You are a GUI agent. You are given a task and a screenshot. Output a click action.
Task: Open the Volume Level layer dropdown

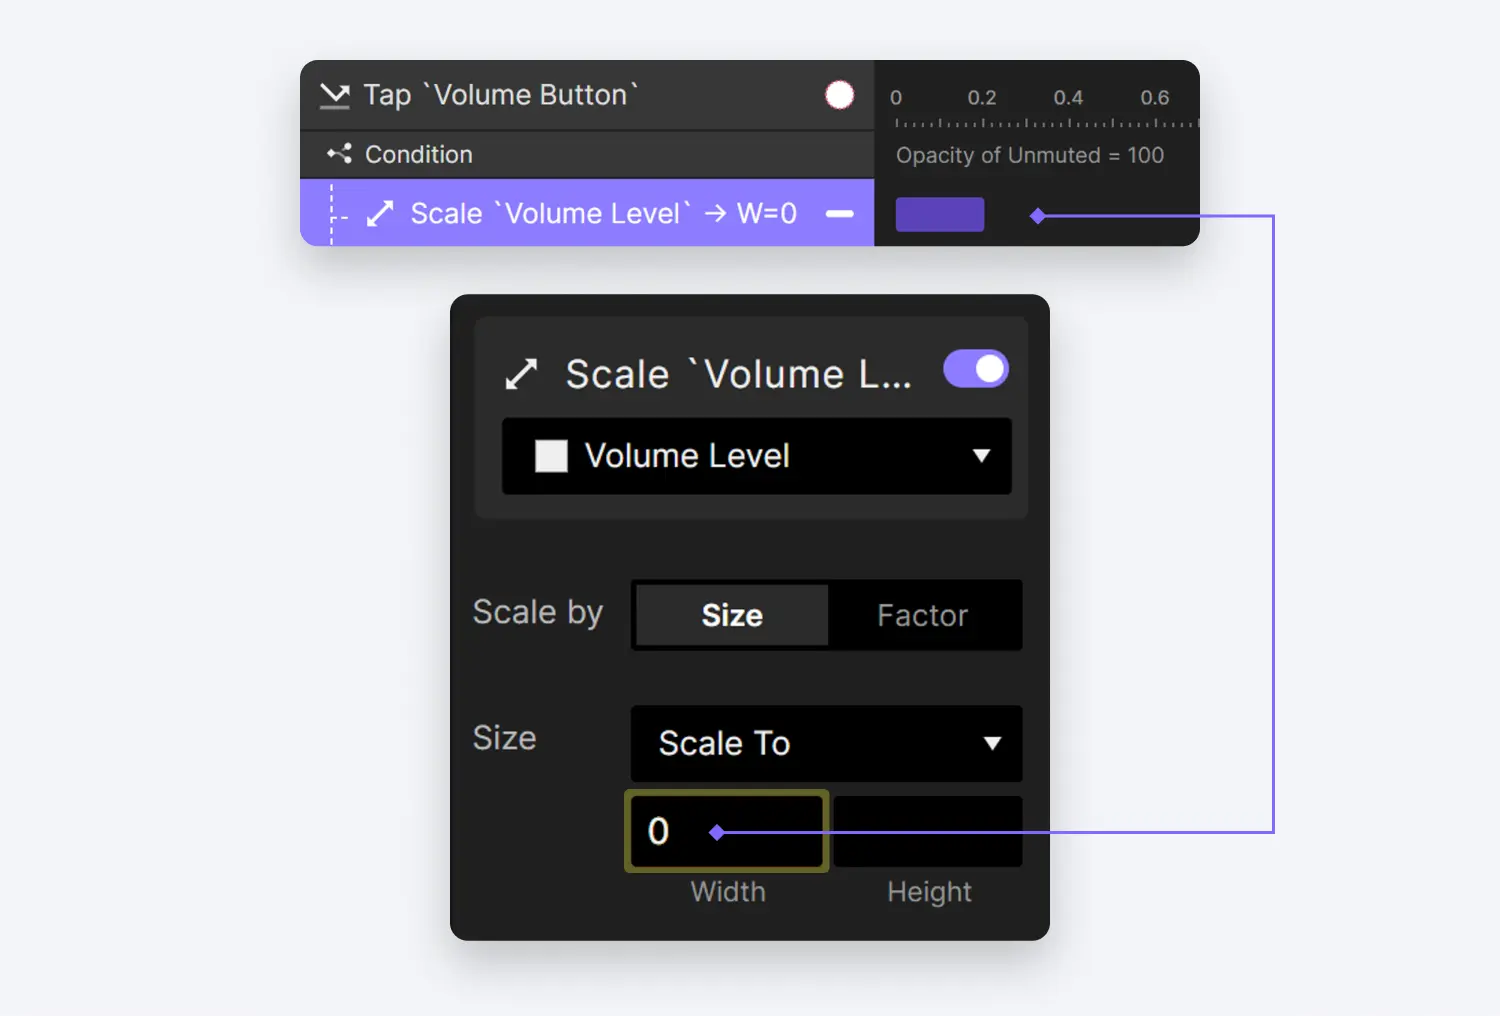pos(757,456)
